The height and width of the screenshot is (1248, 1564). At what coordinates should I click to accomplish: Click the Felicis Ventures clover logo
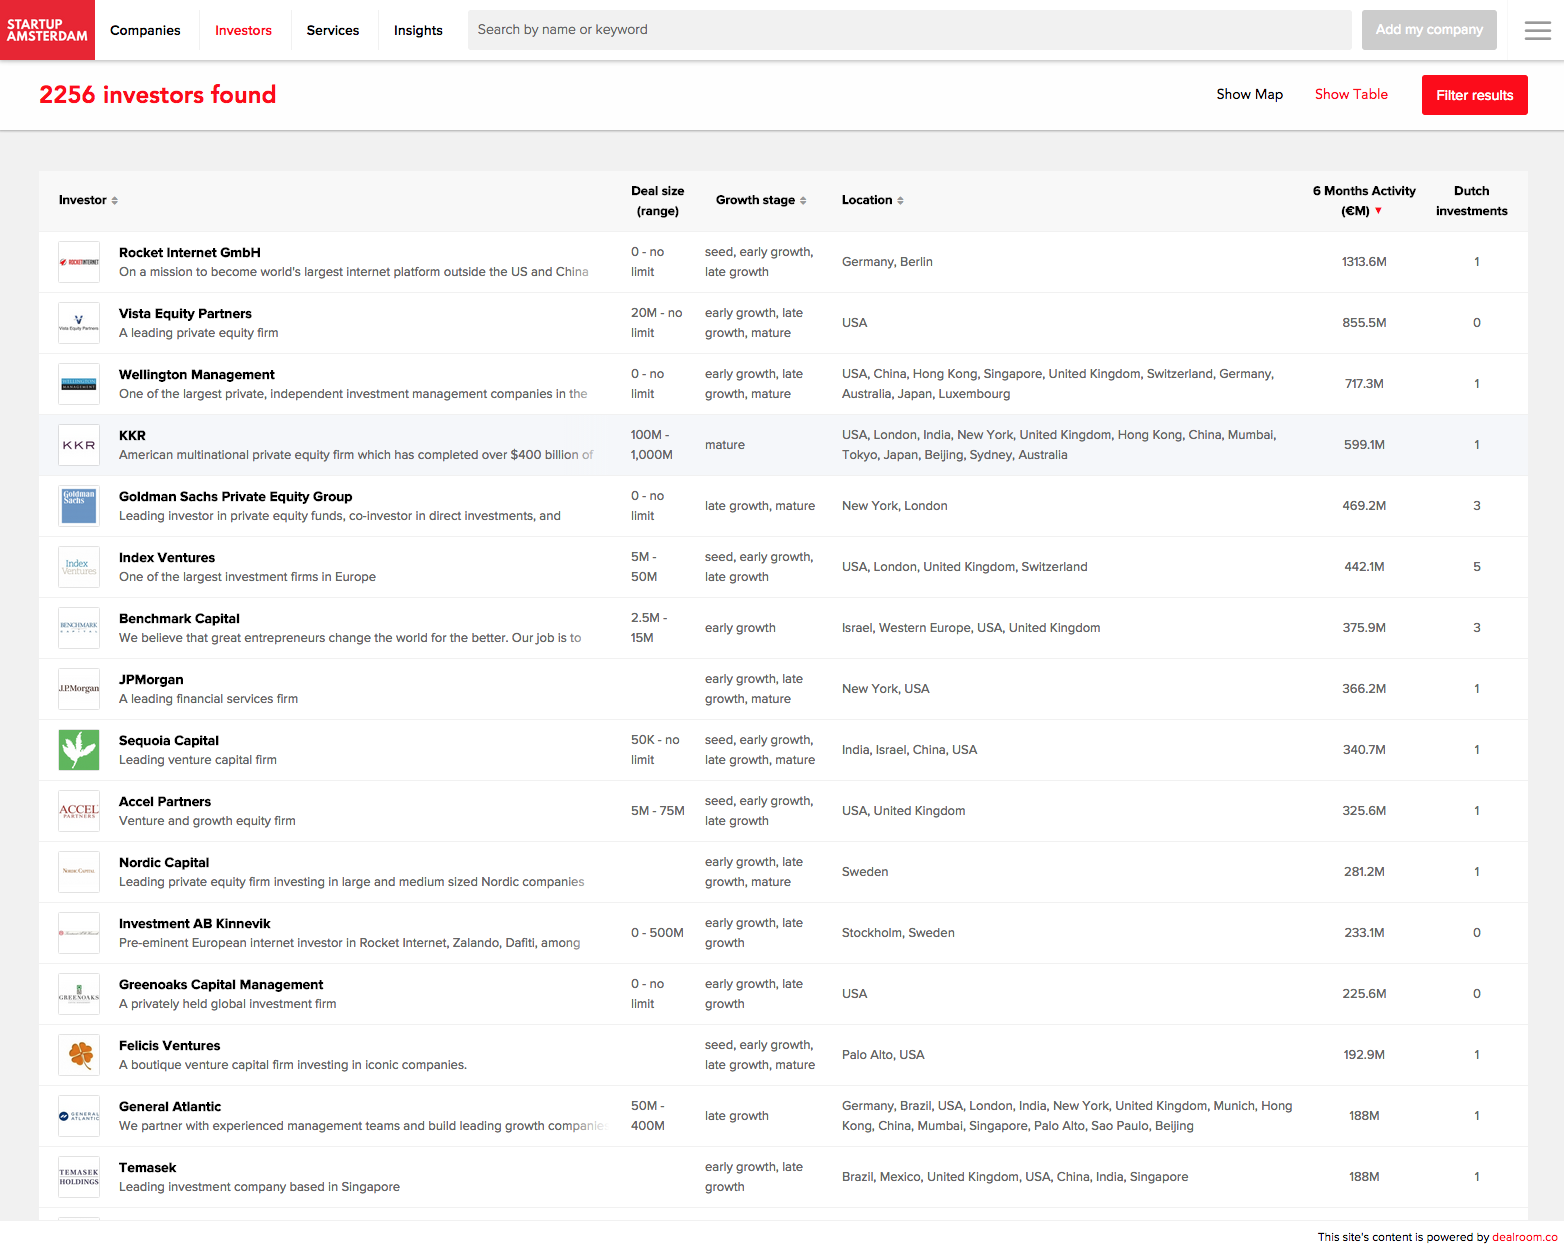point(79,1055)
